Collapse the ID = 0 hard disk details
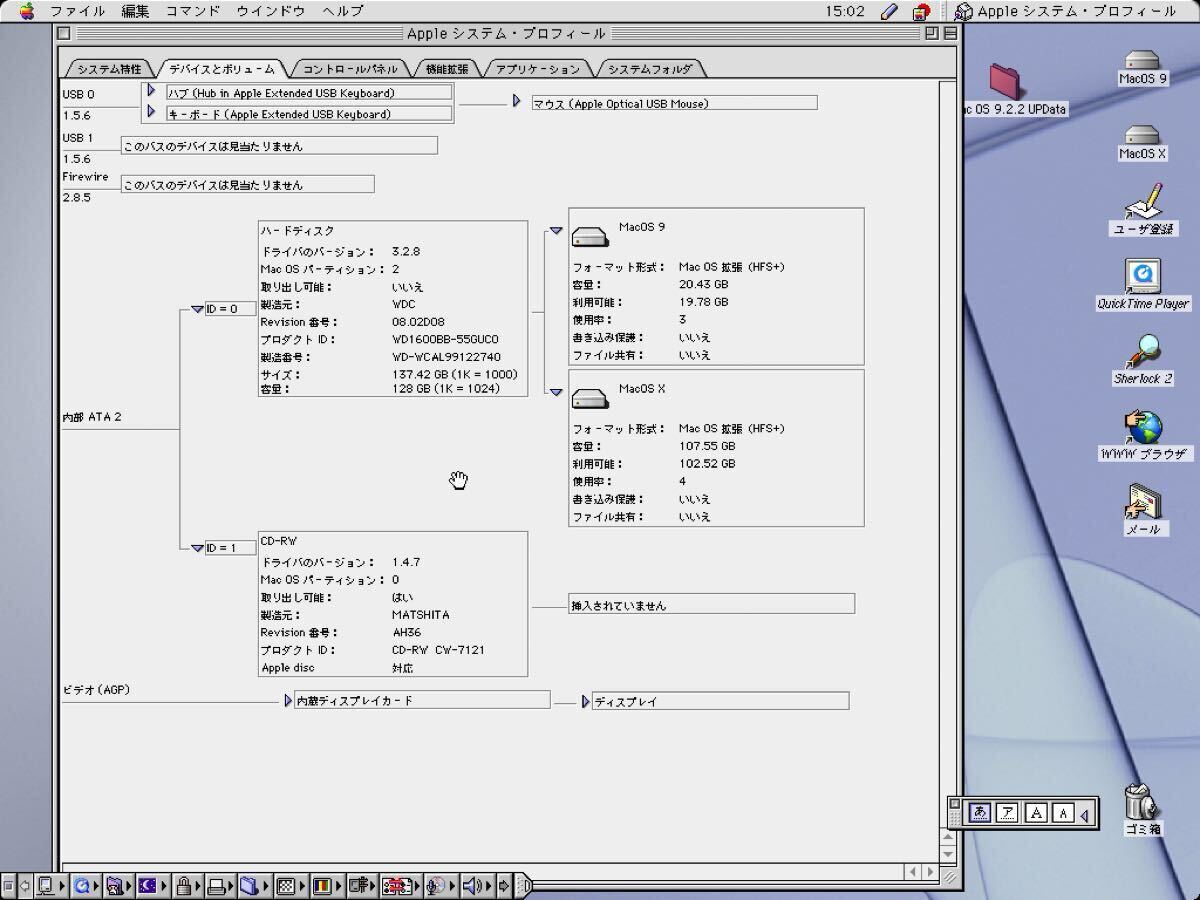This screenshot has height=900, width=1200. [197, 309]
